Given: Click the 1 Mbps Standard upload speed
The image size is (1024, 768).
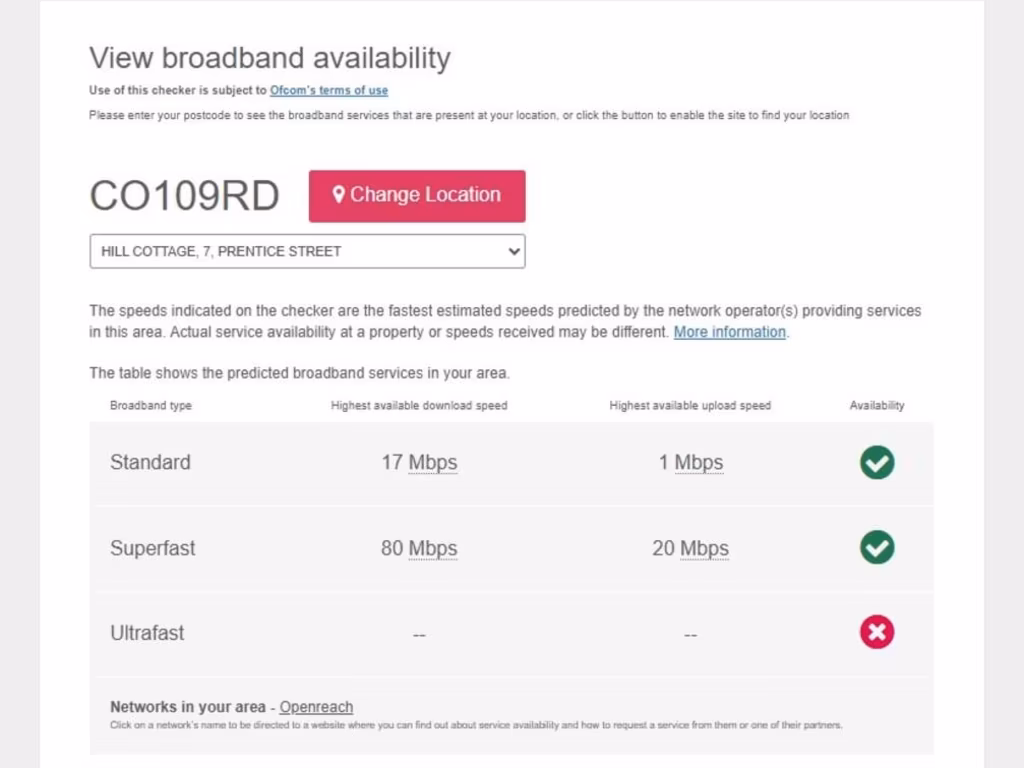Looking at the screenshot, I should 690,463.
